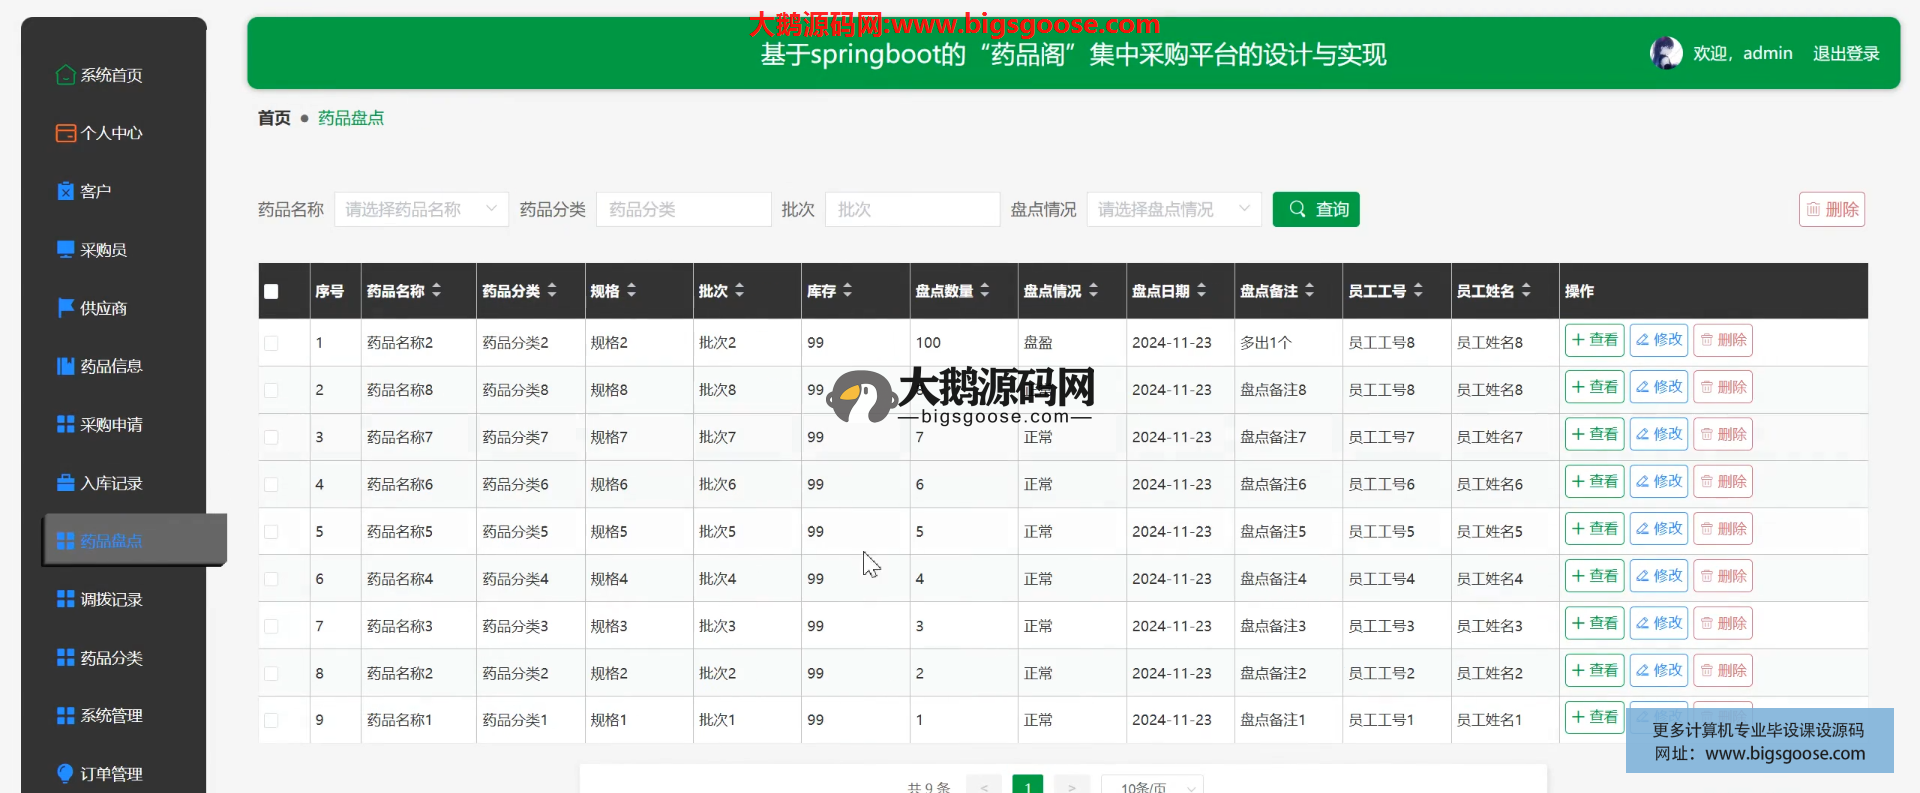Image resolution: width=1920 pixels, height=793 pixels.
Task: Click the admin user avatar
Action: click(x=1666, y=53)
